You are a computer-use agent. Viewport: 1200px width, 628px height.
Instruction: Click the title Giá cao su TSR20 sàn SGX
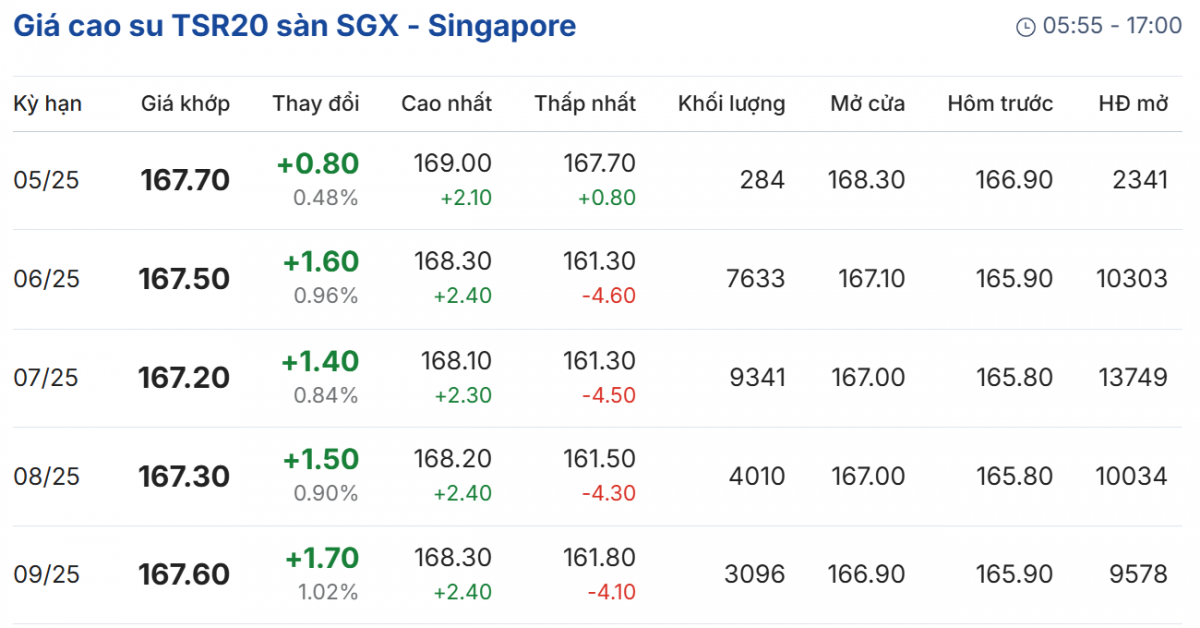point(294,26)
